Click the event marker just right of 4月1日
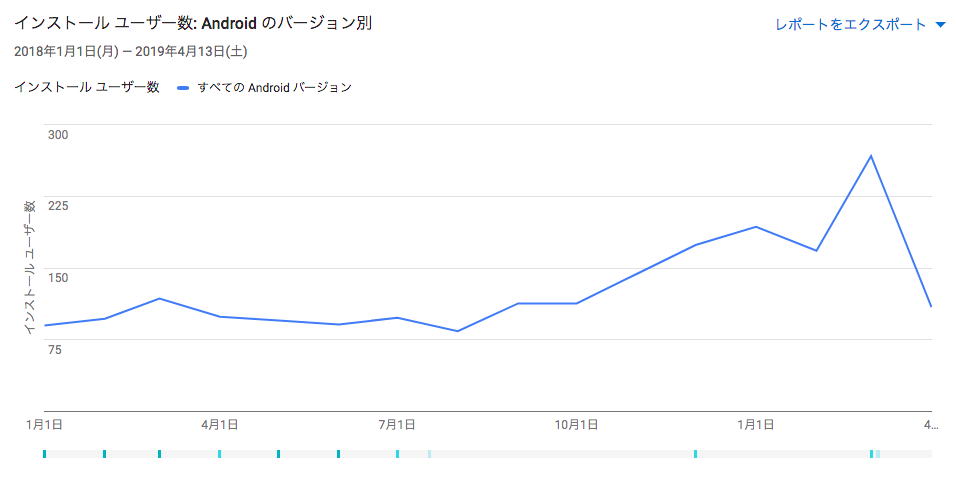This screenshot has height=484, width=956. click(278, 455)
